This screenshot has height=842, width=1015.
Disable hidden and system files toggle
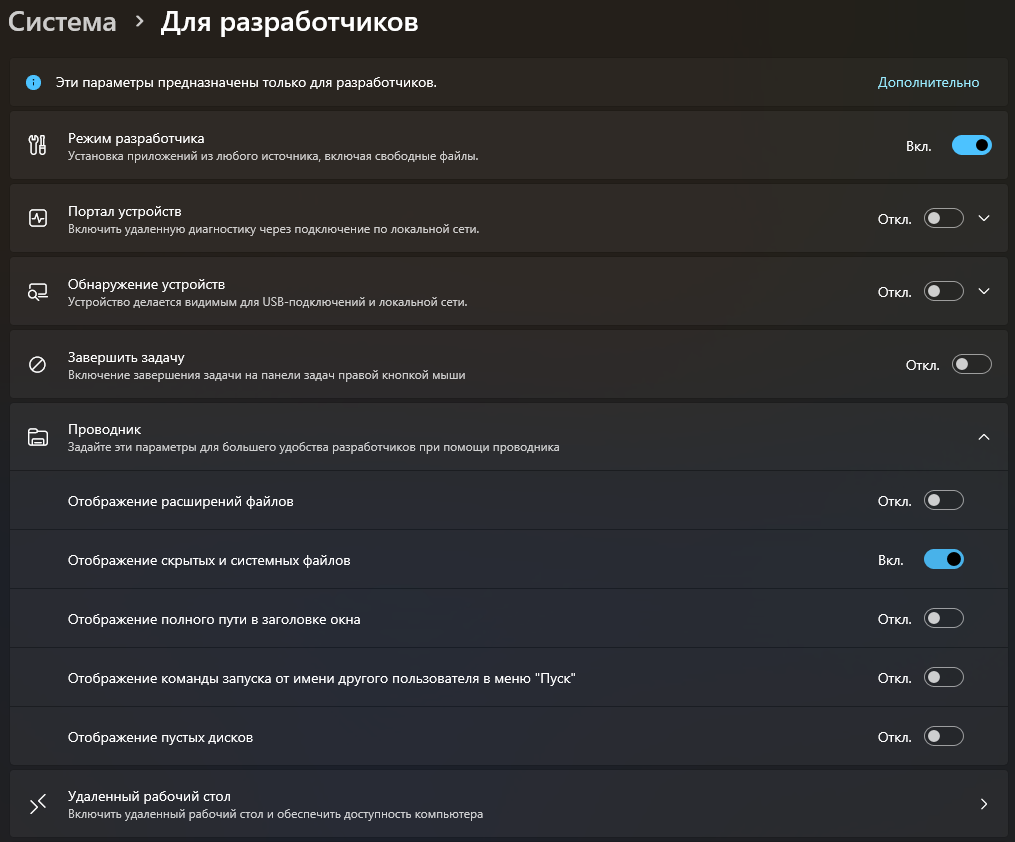(x=943, y=560)
